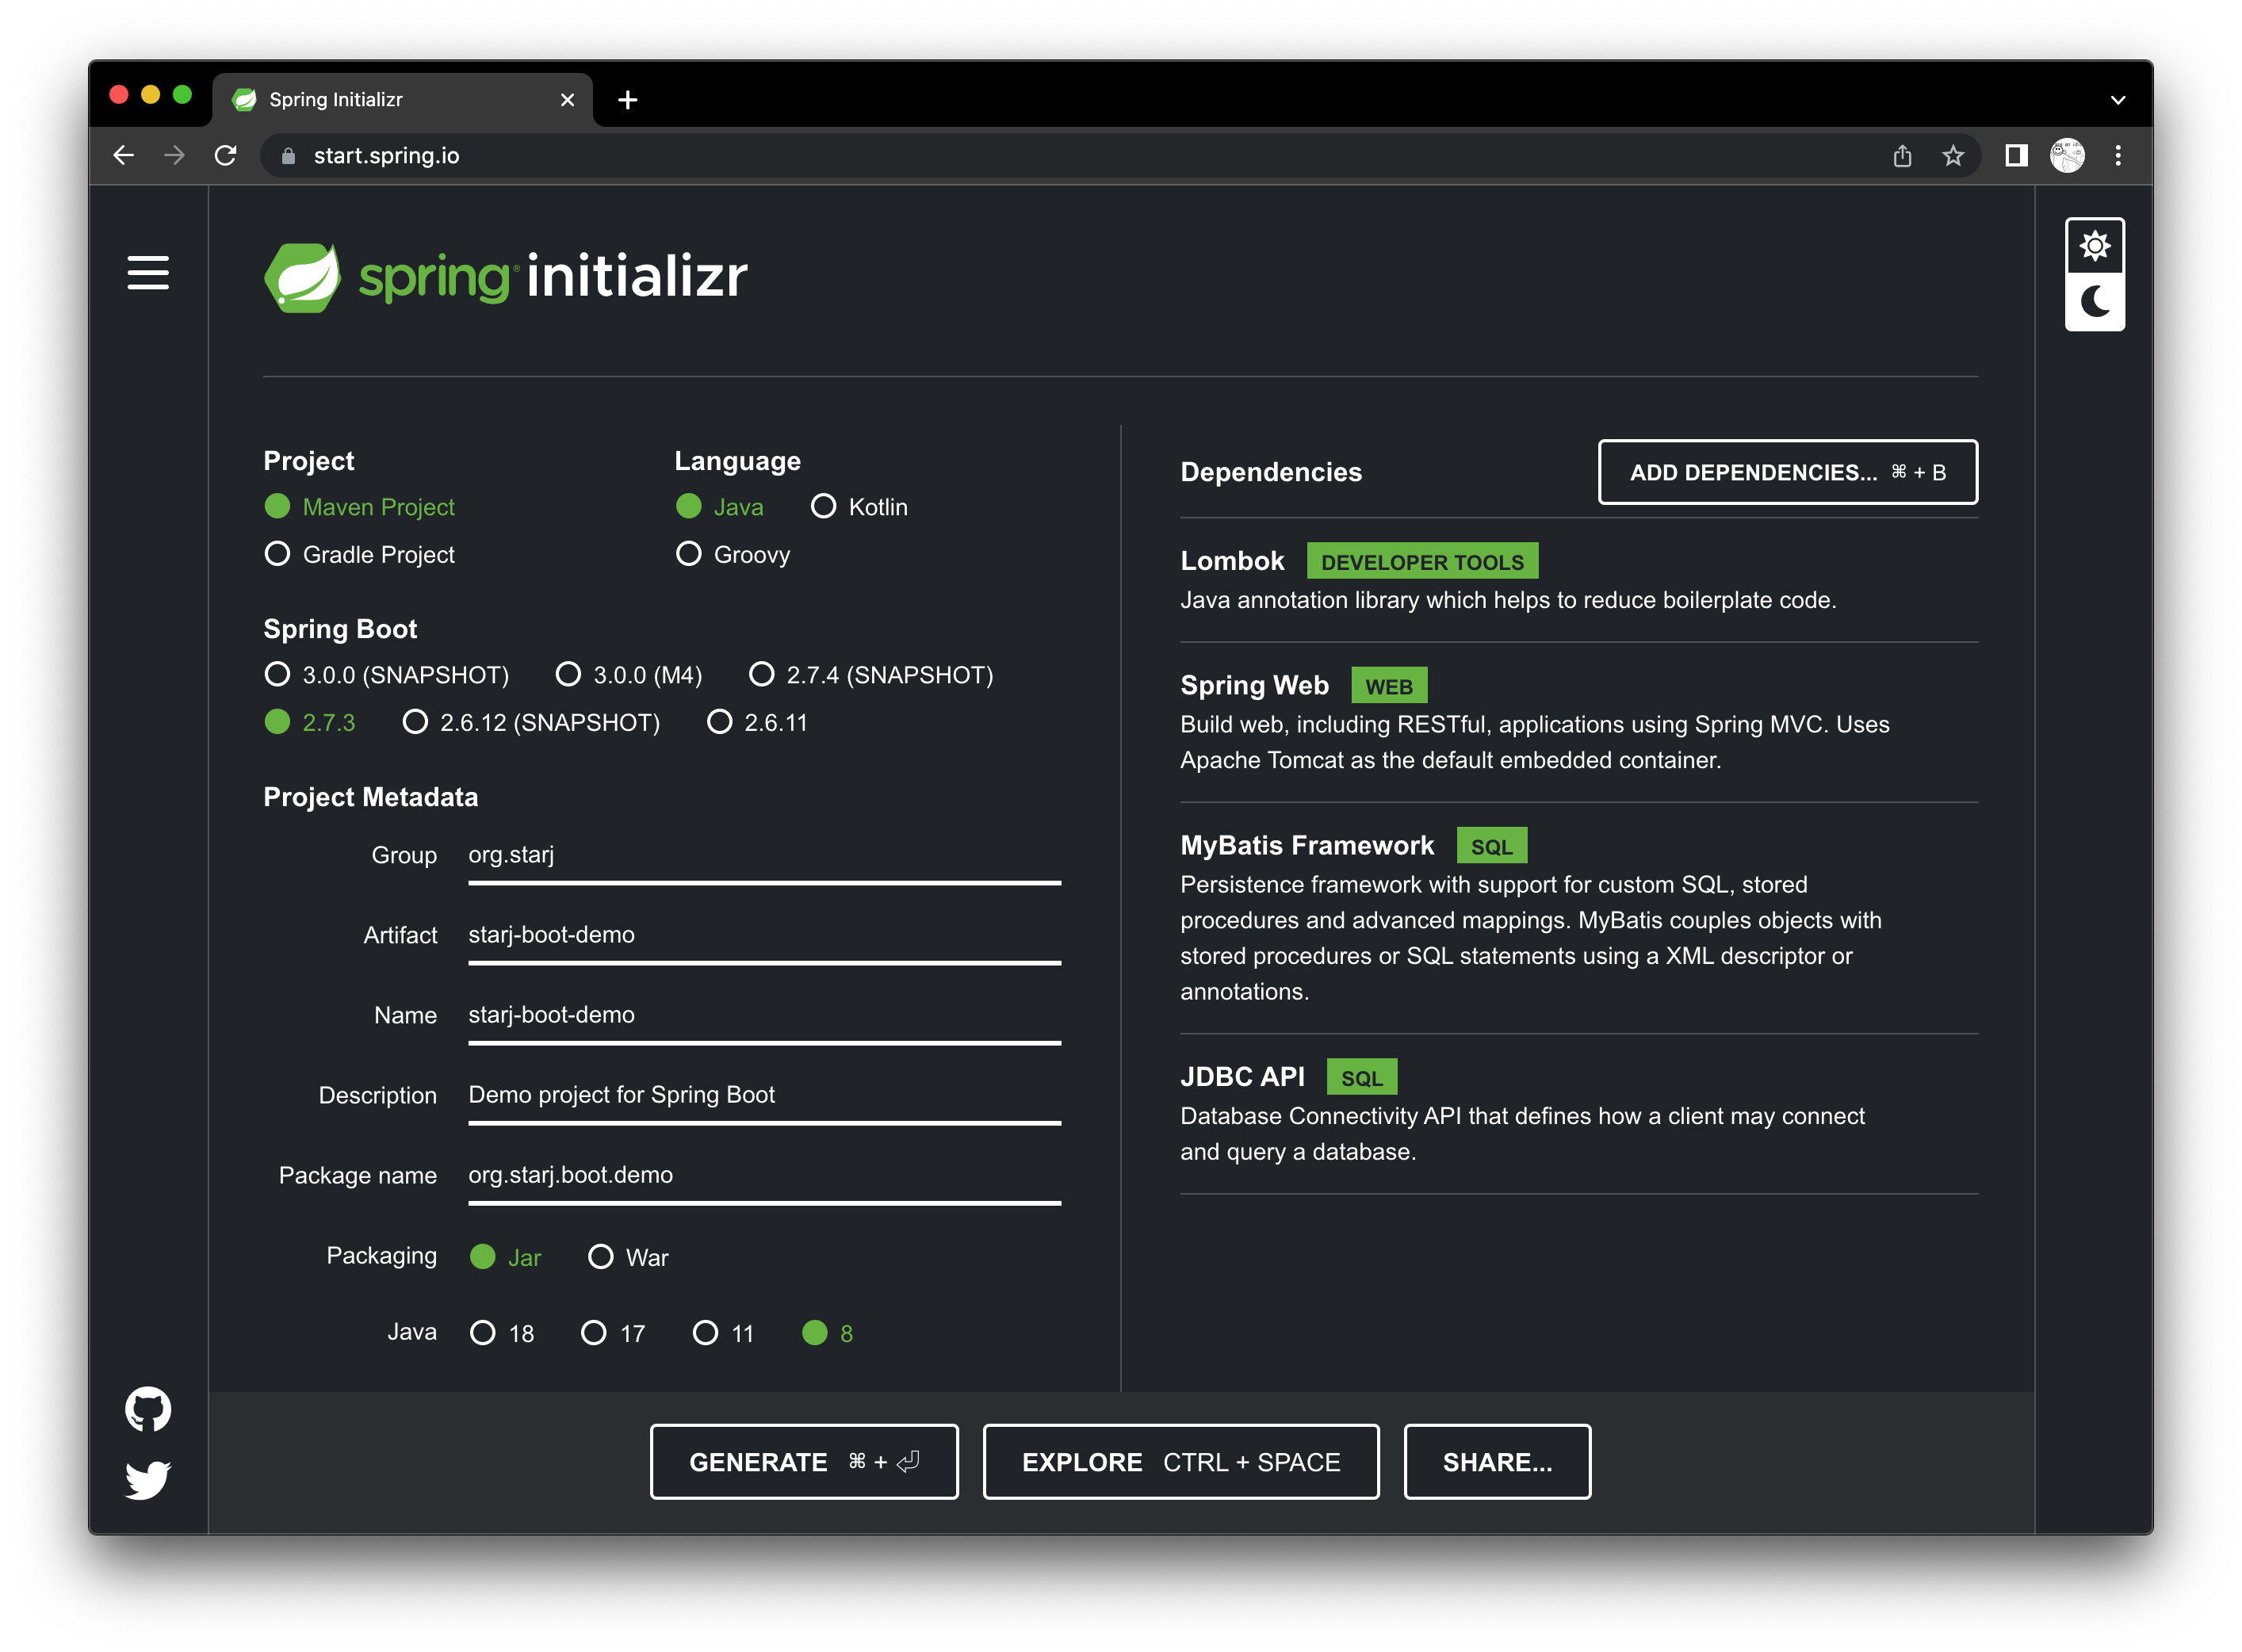Switch to dark theme moon icon
The height and width of the screenshot is (1652, 2242).
point(2094,301)
